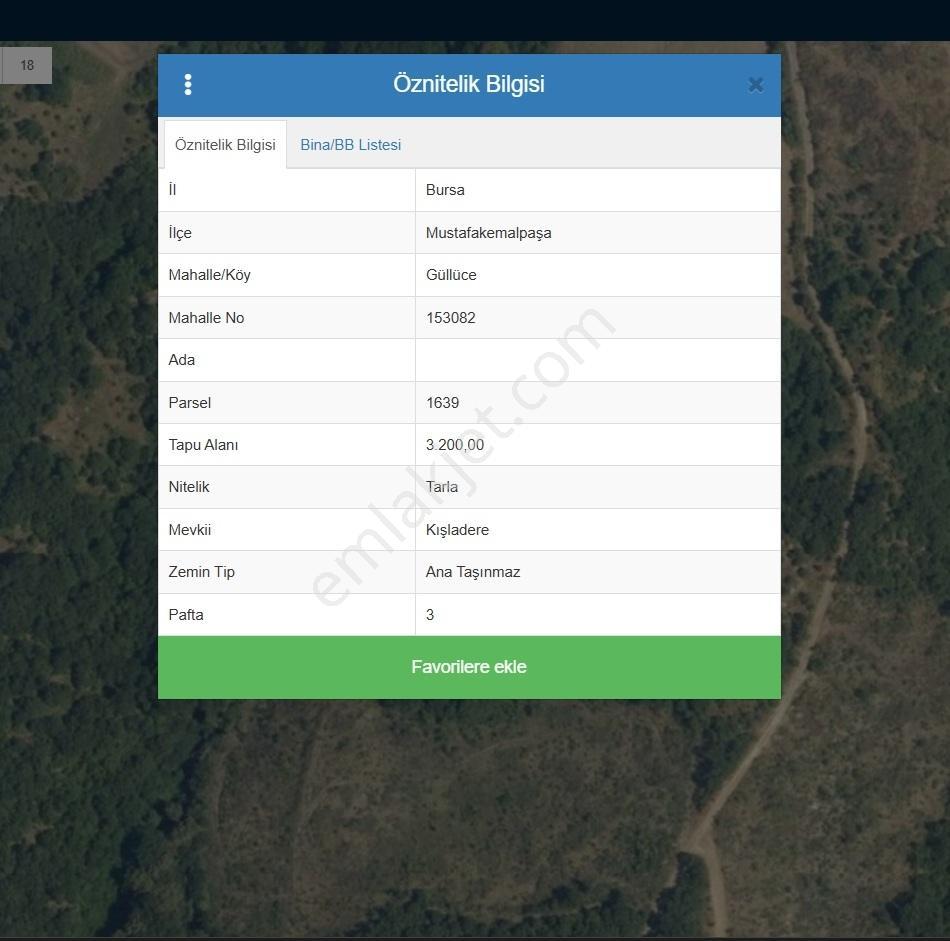Click the İlçe row label
The height and width of the screenshot is (941, 950).
(180, 233)
